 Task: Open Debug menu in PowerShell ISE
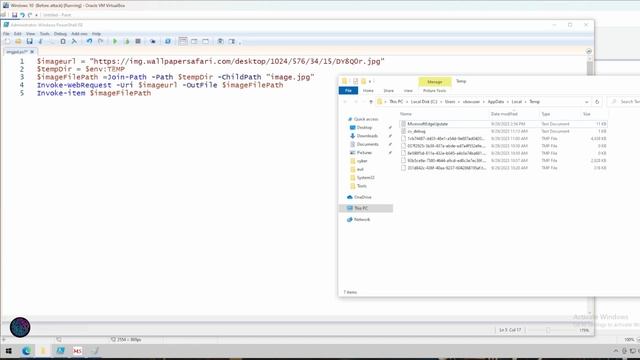point(60,33)
